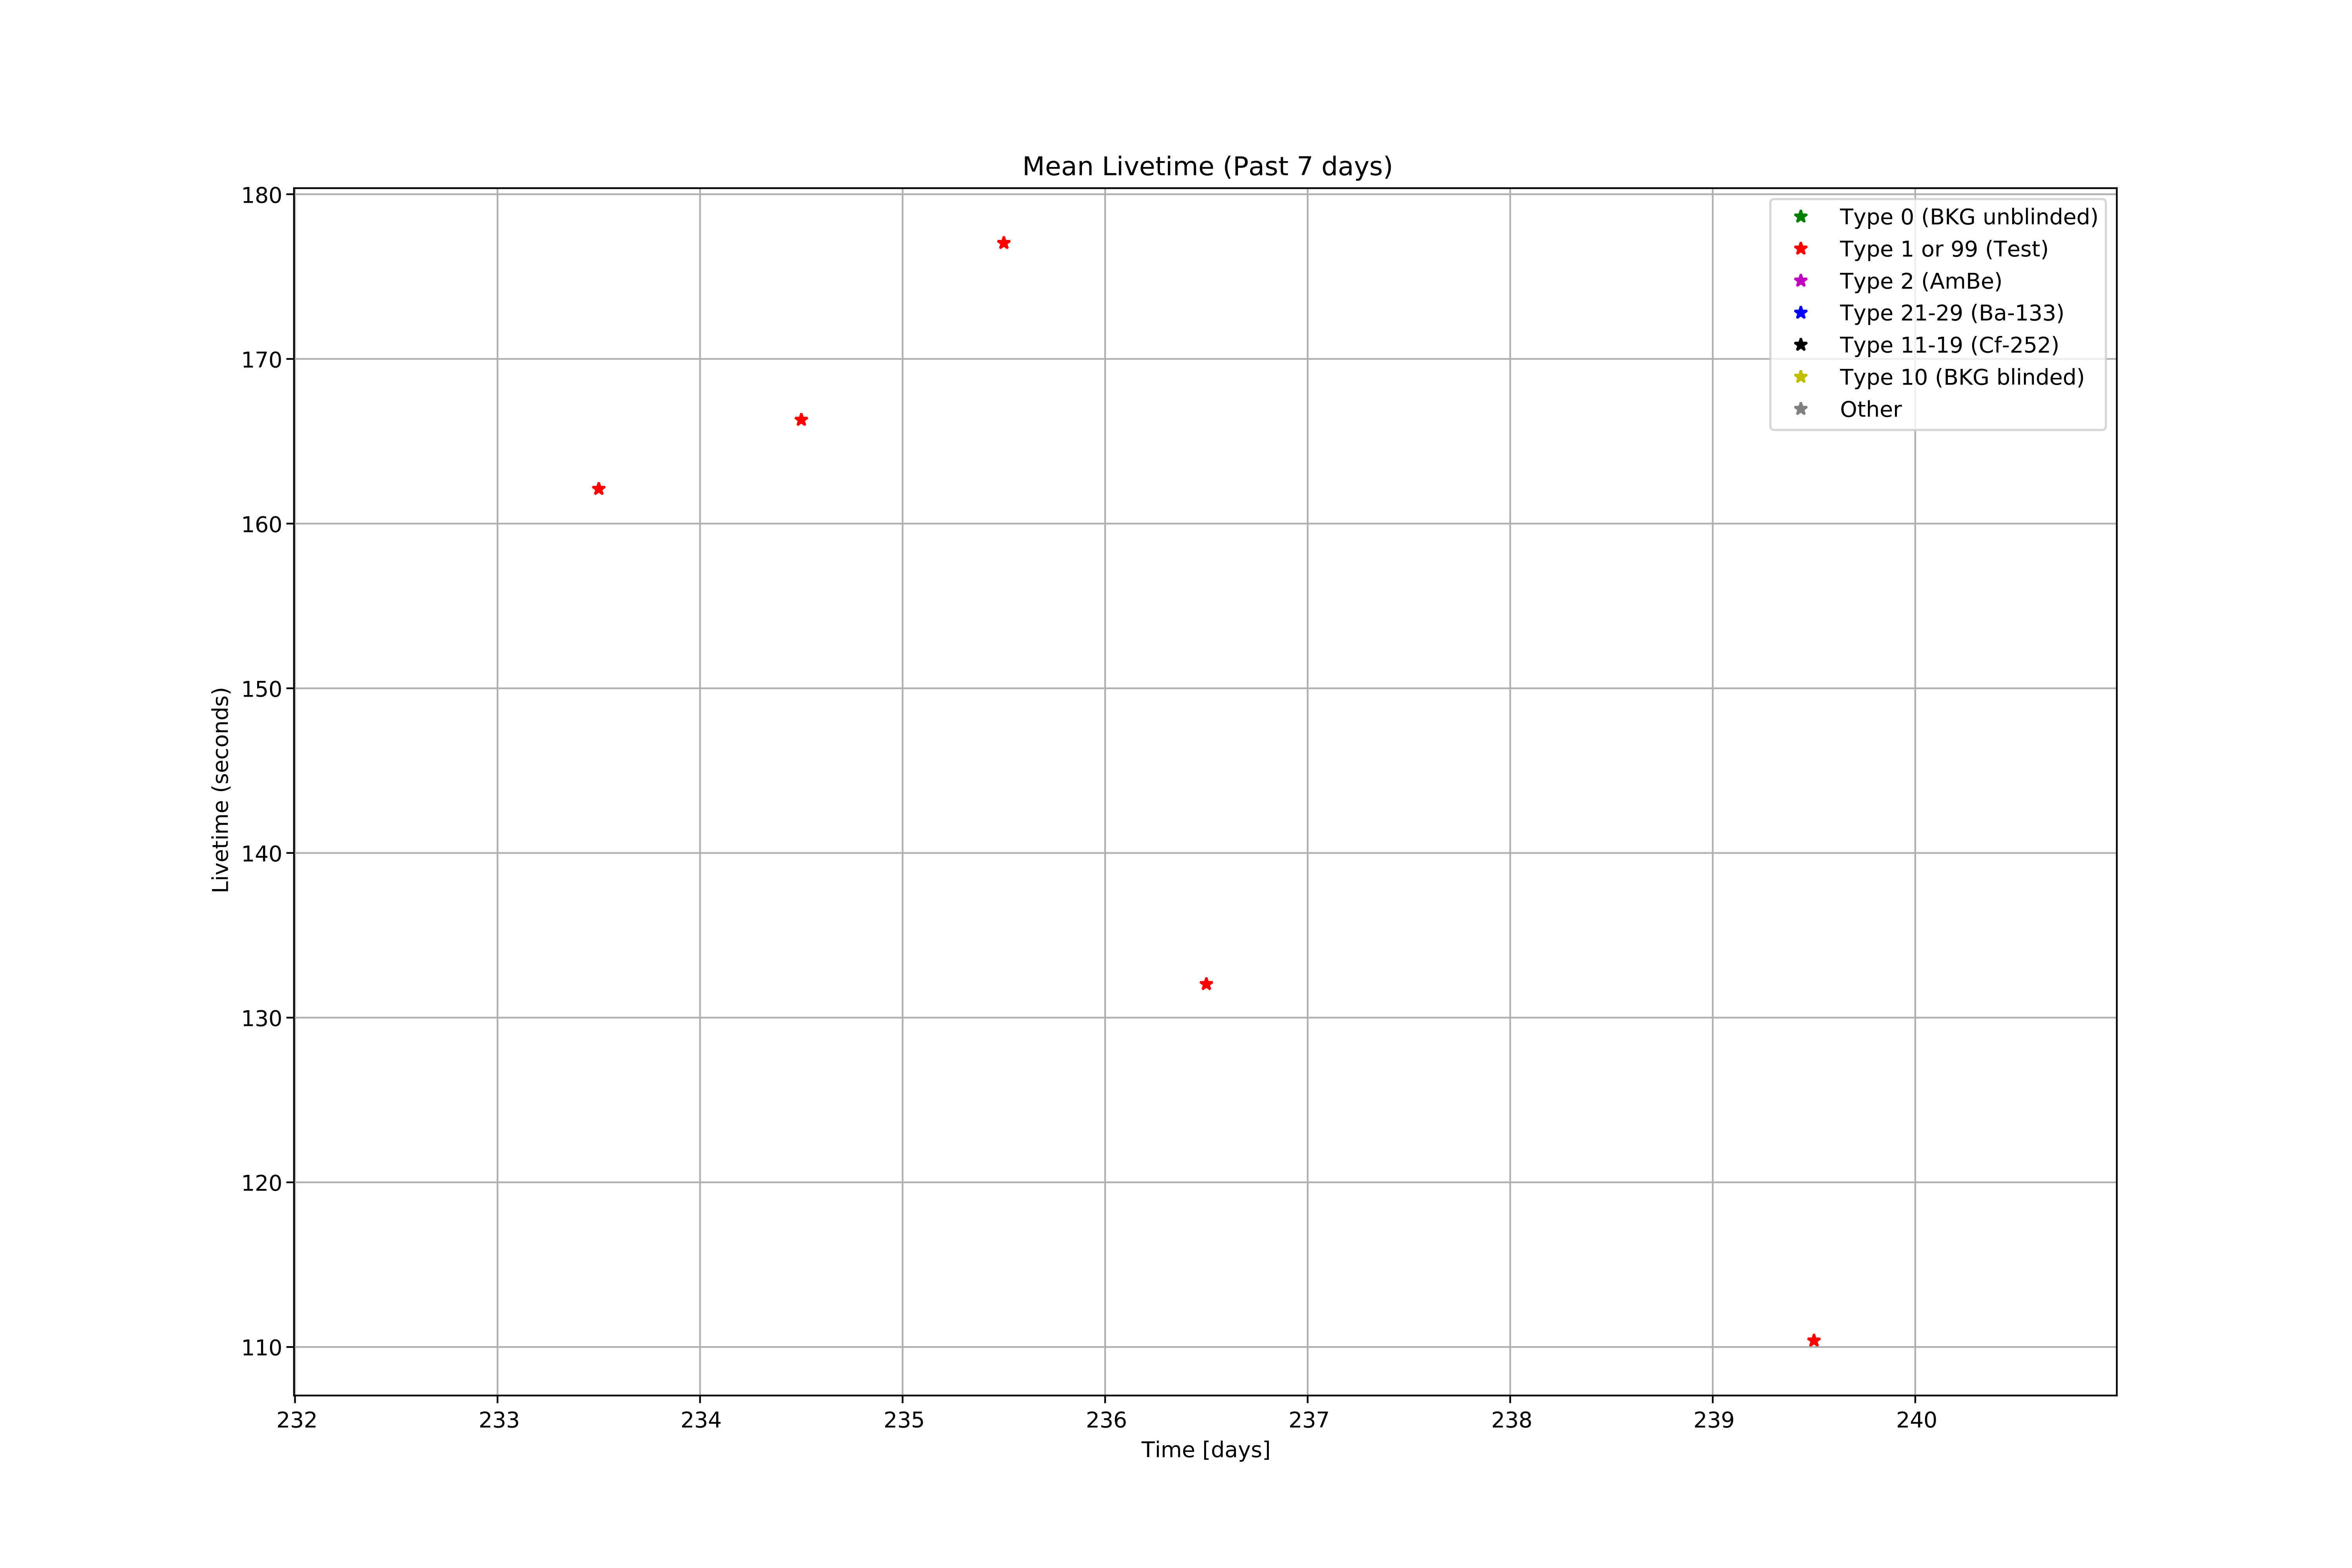The width and height of the screenshot is (2352, 1568).
Task: Click the 'Time [days]' x-axis label
Action: coord(1206,1450)
